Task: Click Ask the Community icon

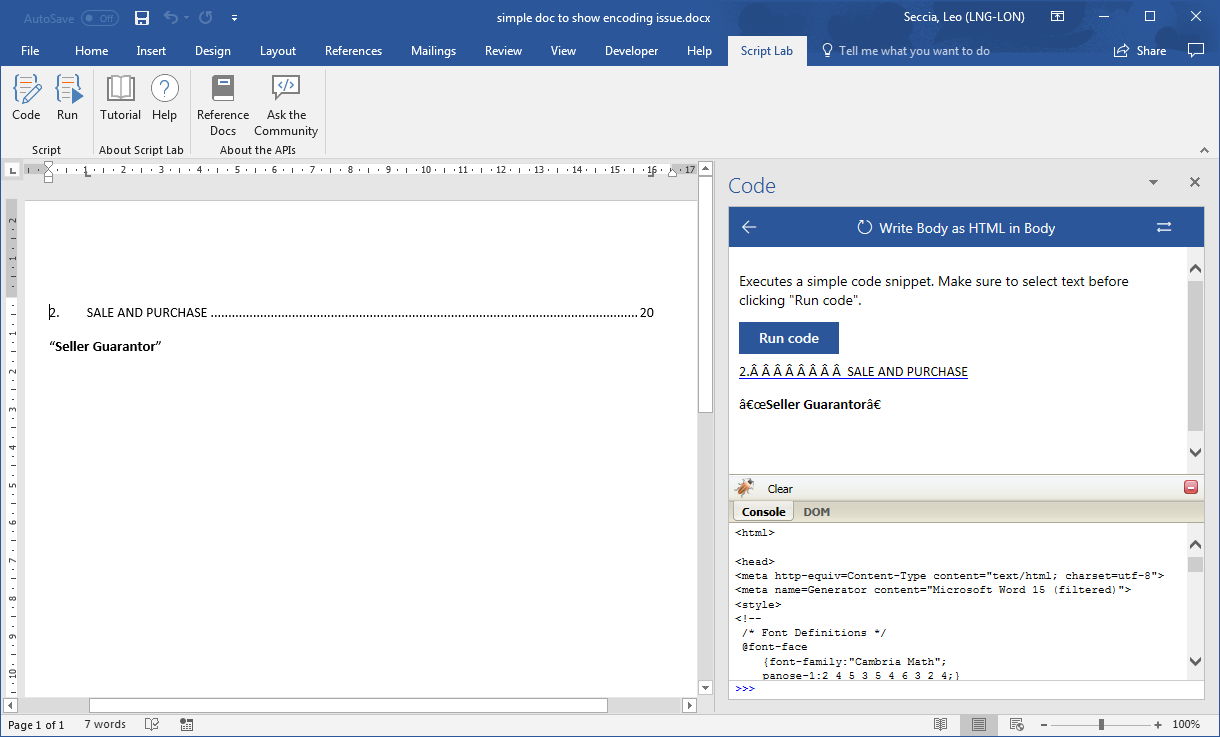Action: 286,105
